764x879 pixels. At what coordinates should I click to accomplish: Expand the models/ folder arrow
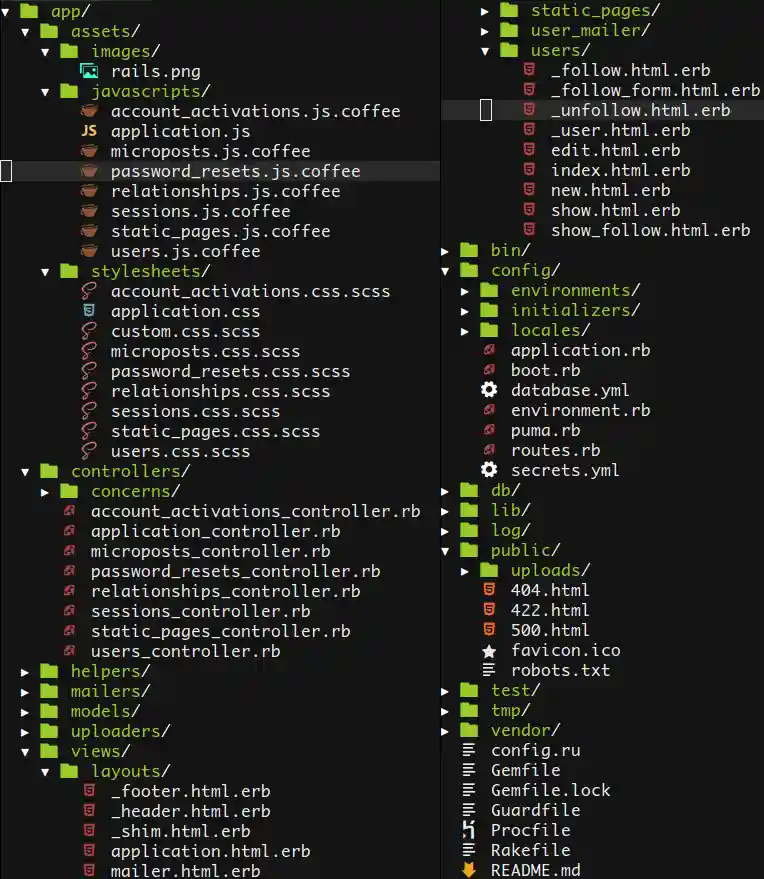click(25, 712)
